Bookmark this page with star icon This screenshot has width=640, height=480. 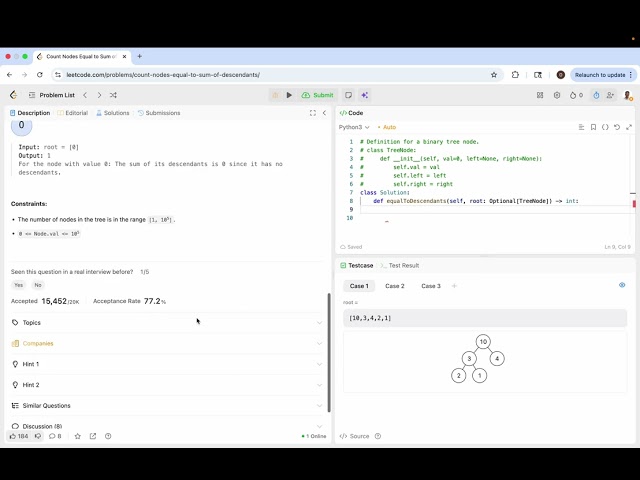[x=494, y=75]
